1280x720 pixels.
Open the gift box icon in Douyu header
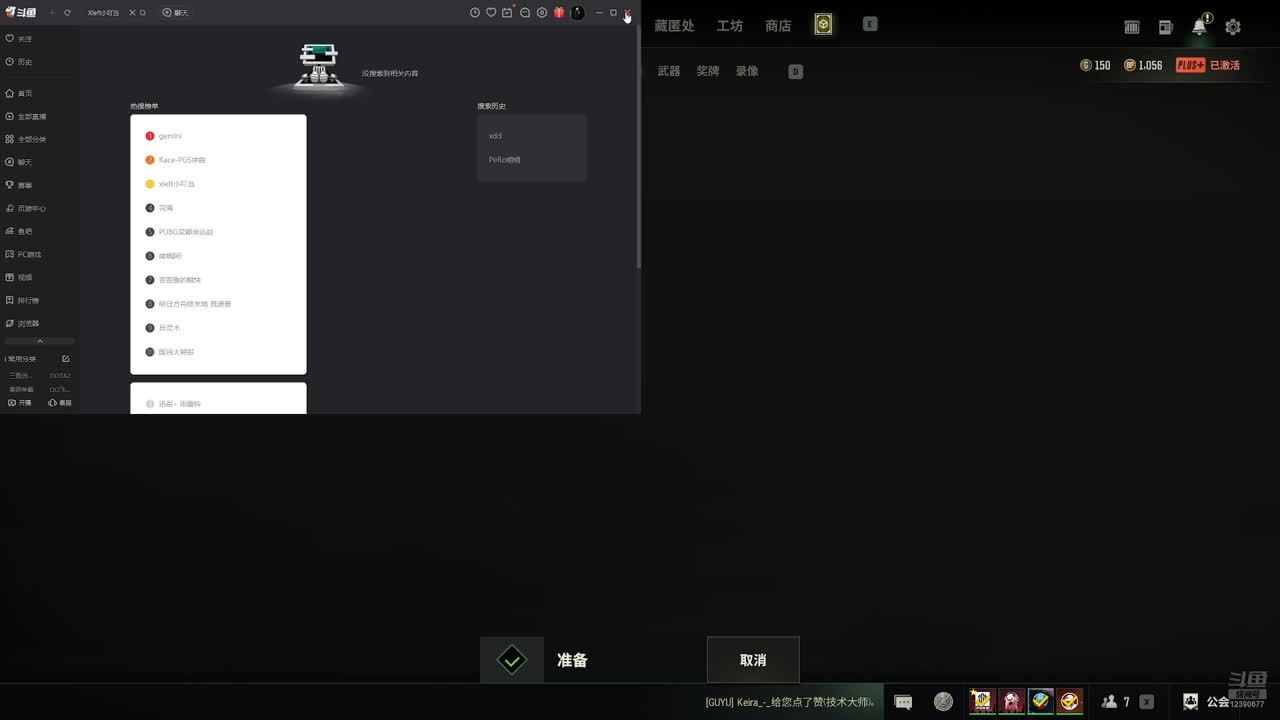click(x=559, y=13)
